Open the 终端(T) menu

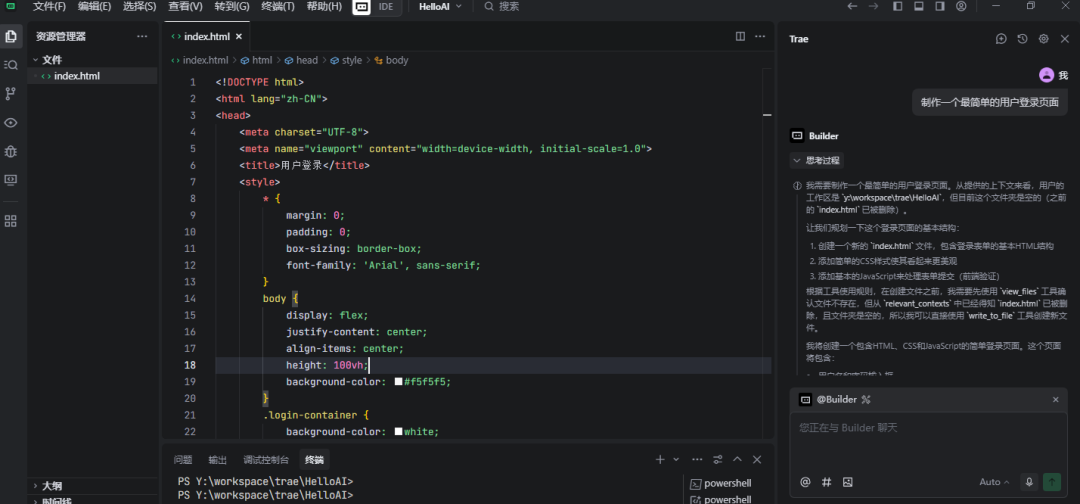278,6
